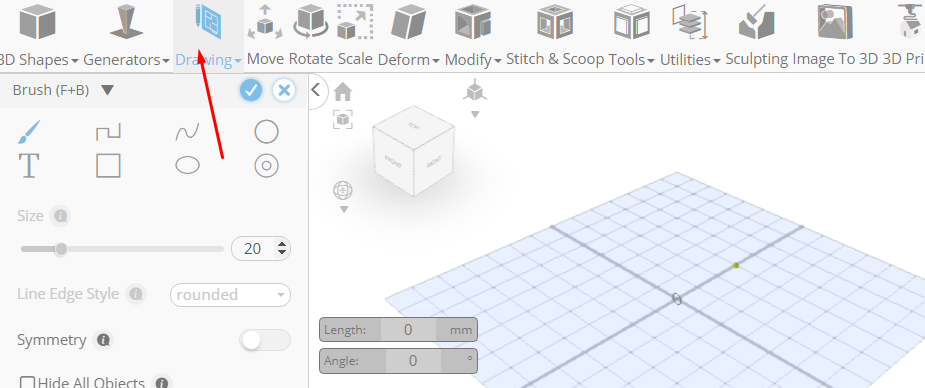This screenshot has width=925, height=388.
Task: Select the paintbrush drawing tool
Action: point(28,132)
